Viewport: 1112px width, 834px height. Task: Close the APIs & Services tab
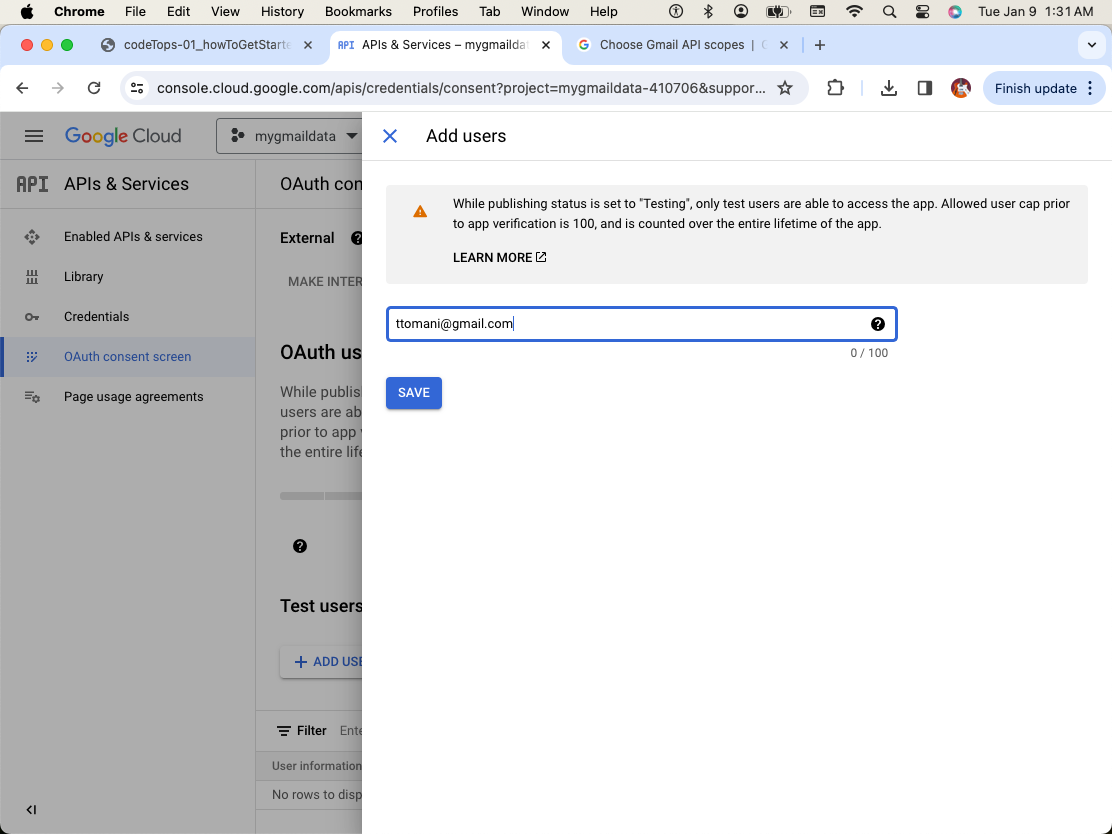coord(545,45)
